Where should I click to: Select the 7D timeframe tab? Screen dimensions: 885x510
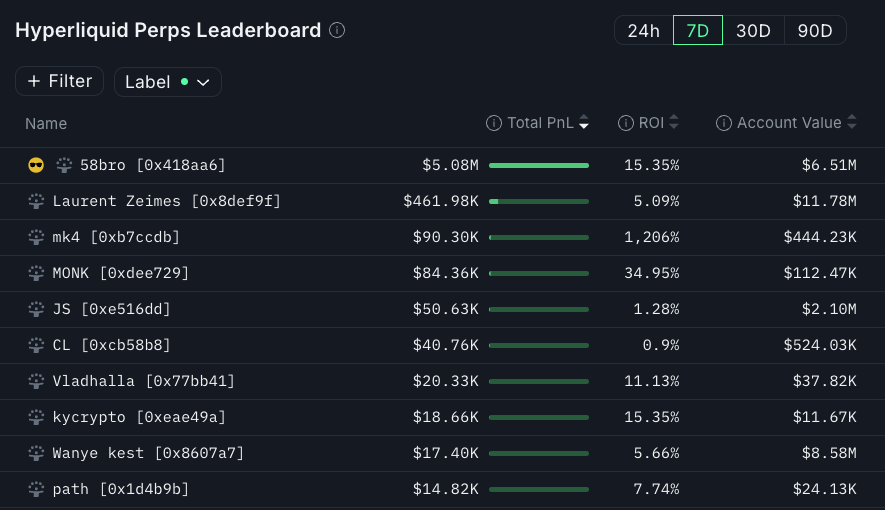click(x=698, y=30)
